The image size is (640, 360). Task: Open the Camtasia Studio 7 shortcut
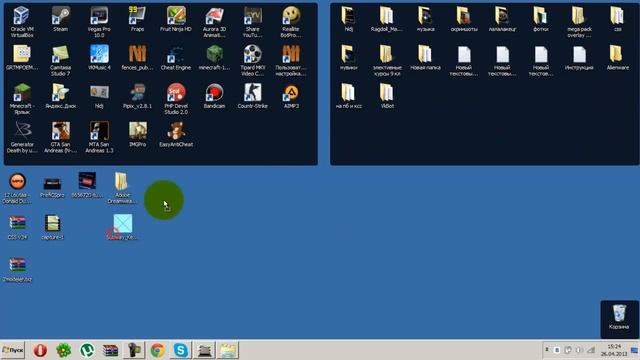(60, 55)
